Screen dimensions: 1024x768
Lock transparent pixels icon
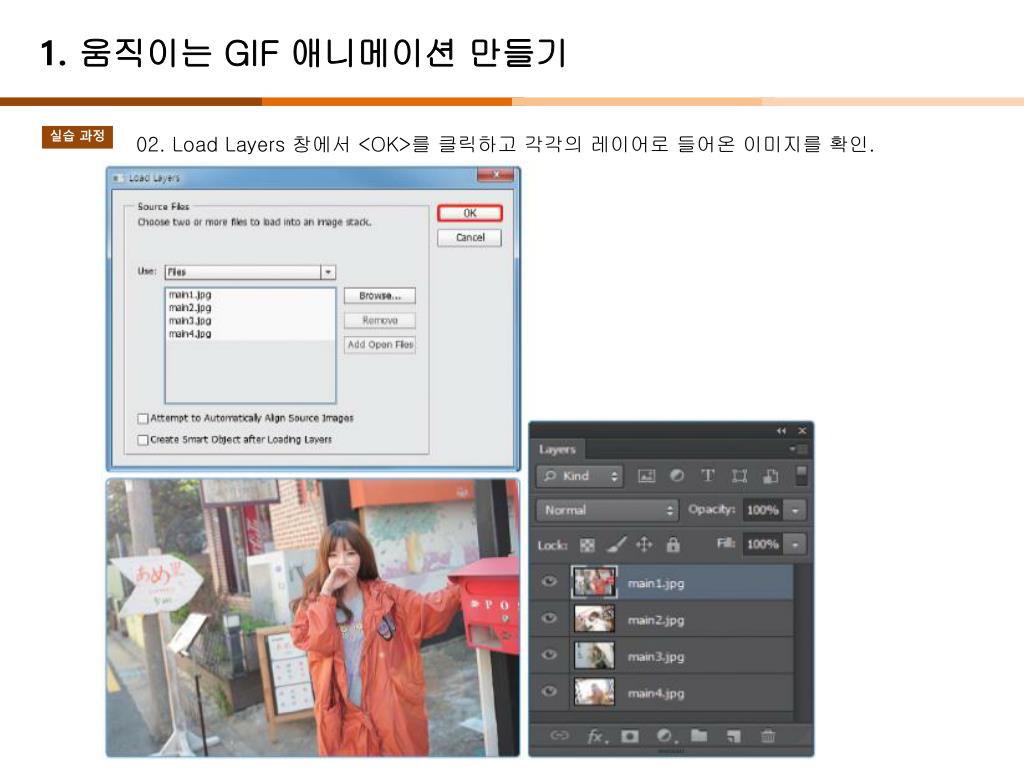tap(587, 545)
